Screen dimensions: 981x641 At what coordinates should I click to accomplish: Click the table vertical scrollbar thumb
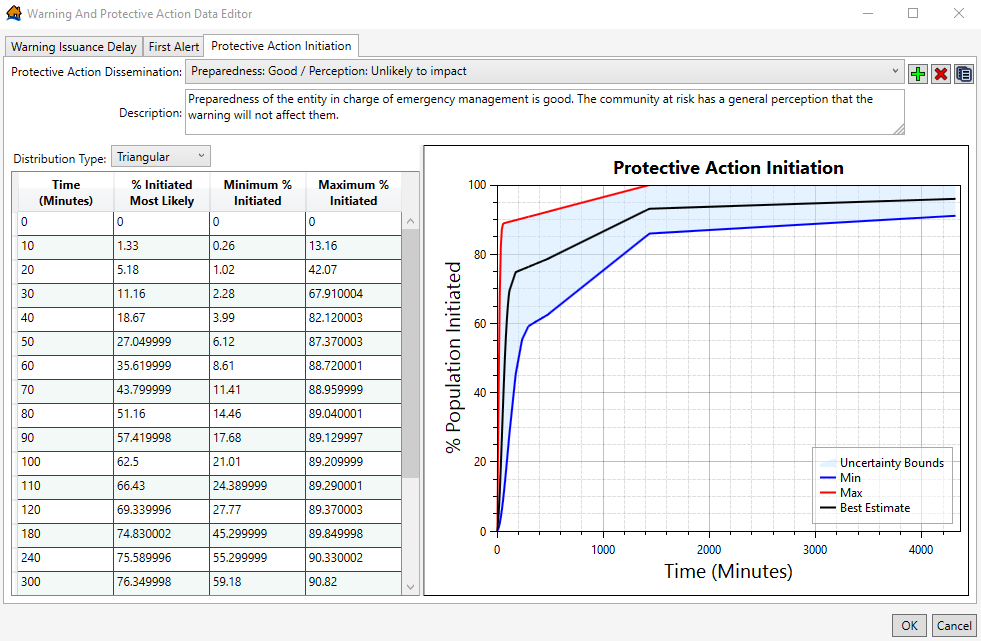410,353
